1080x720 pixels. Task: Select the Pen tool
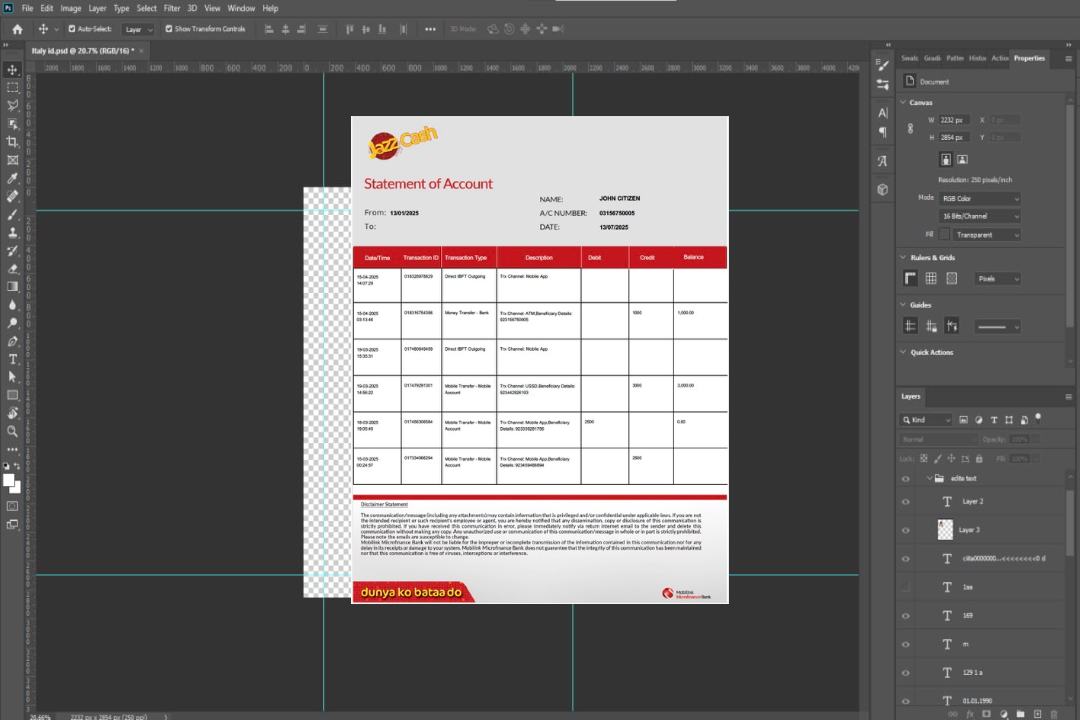12,341
